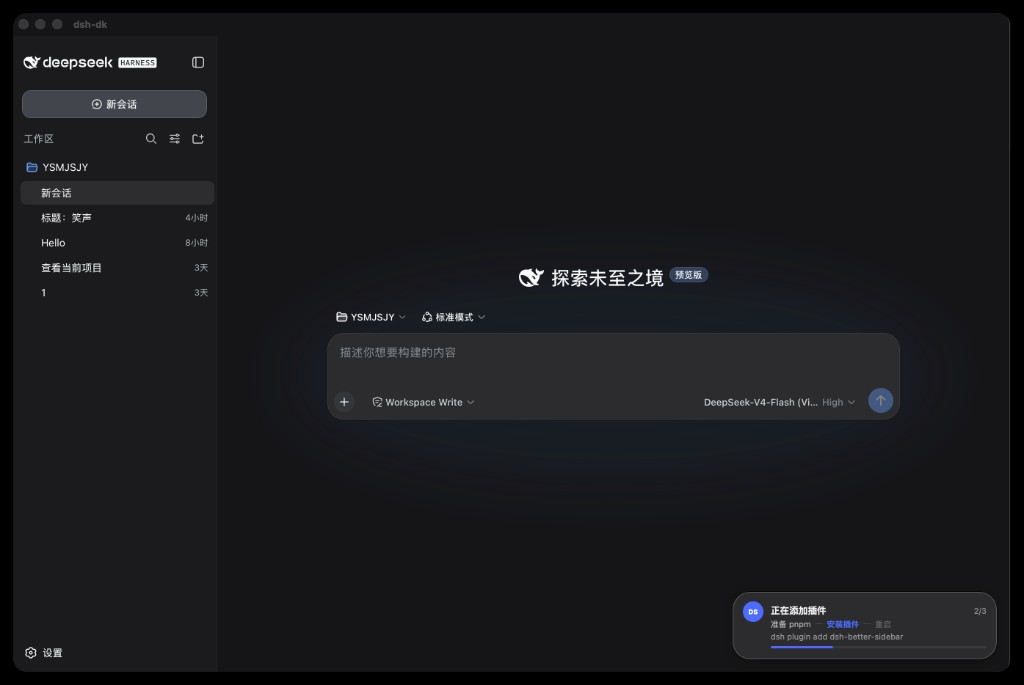Open the DeepSeek-V4-Flash model dropdown
Viewport: 1024px width, 685px height.
point(779,402)
